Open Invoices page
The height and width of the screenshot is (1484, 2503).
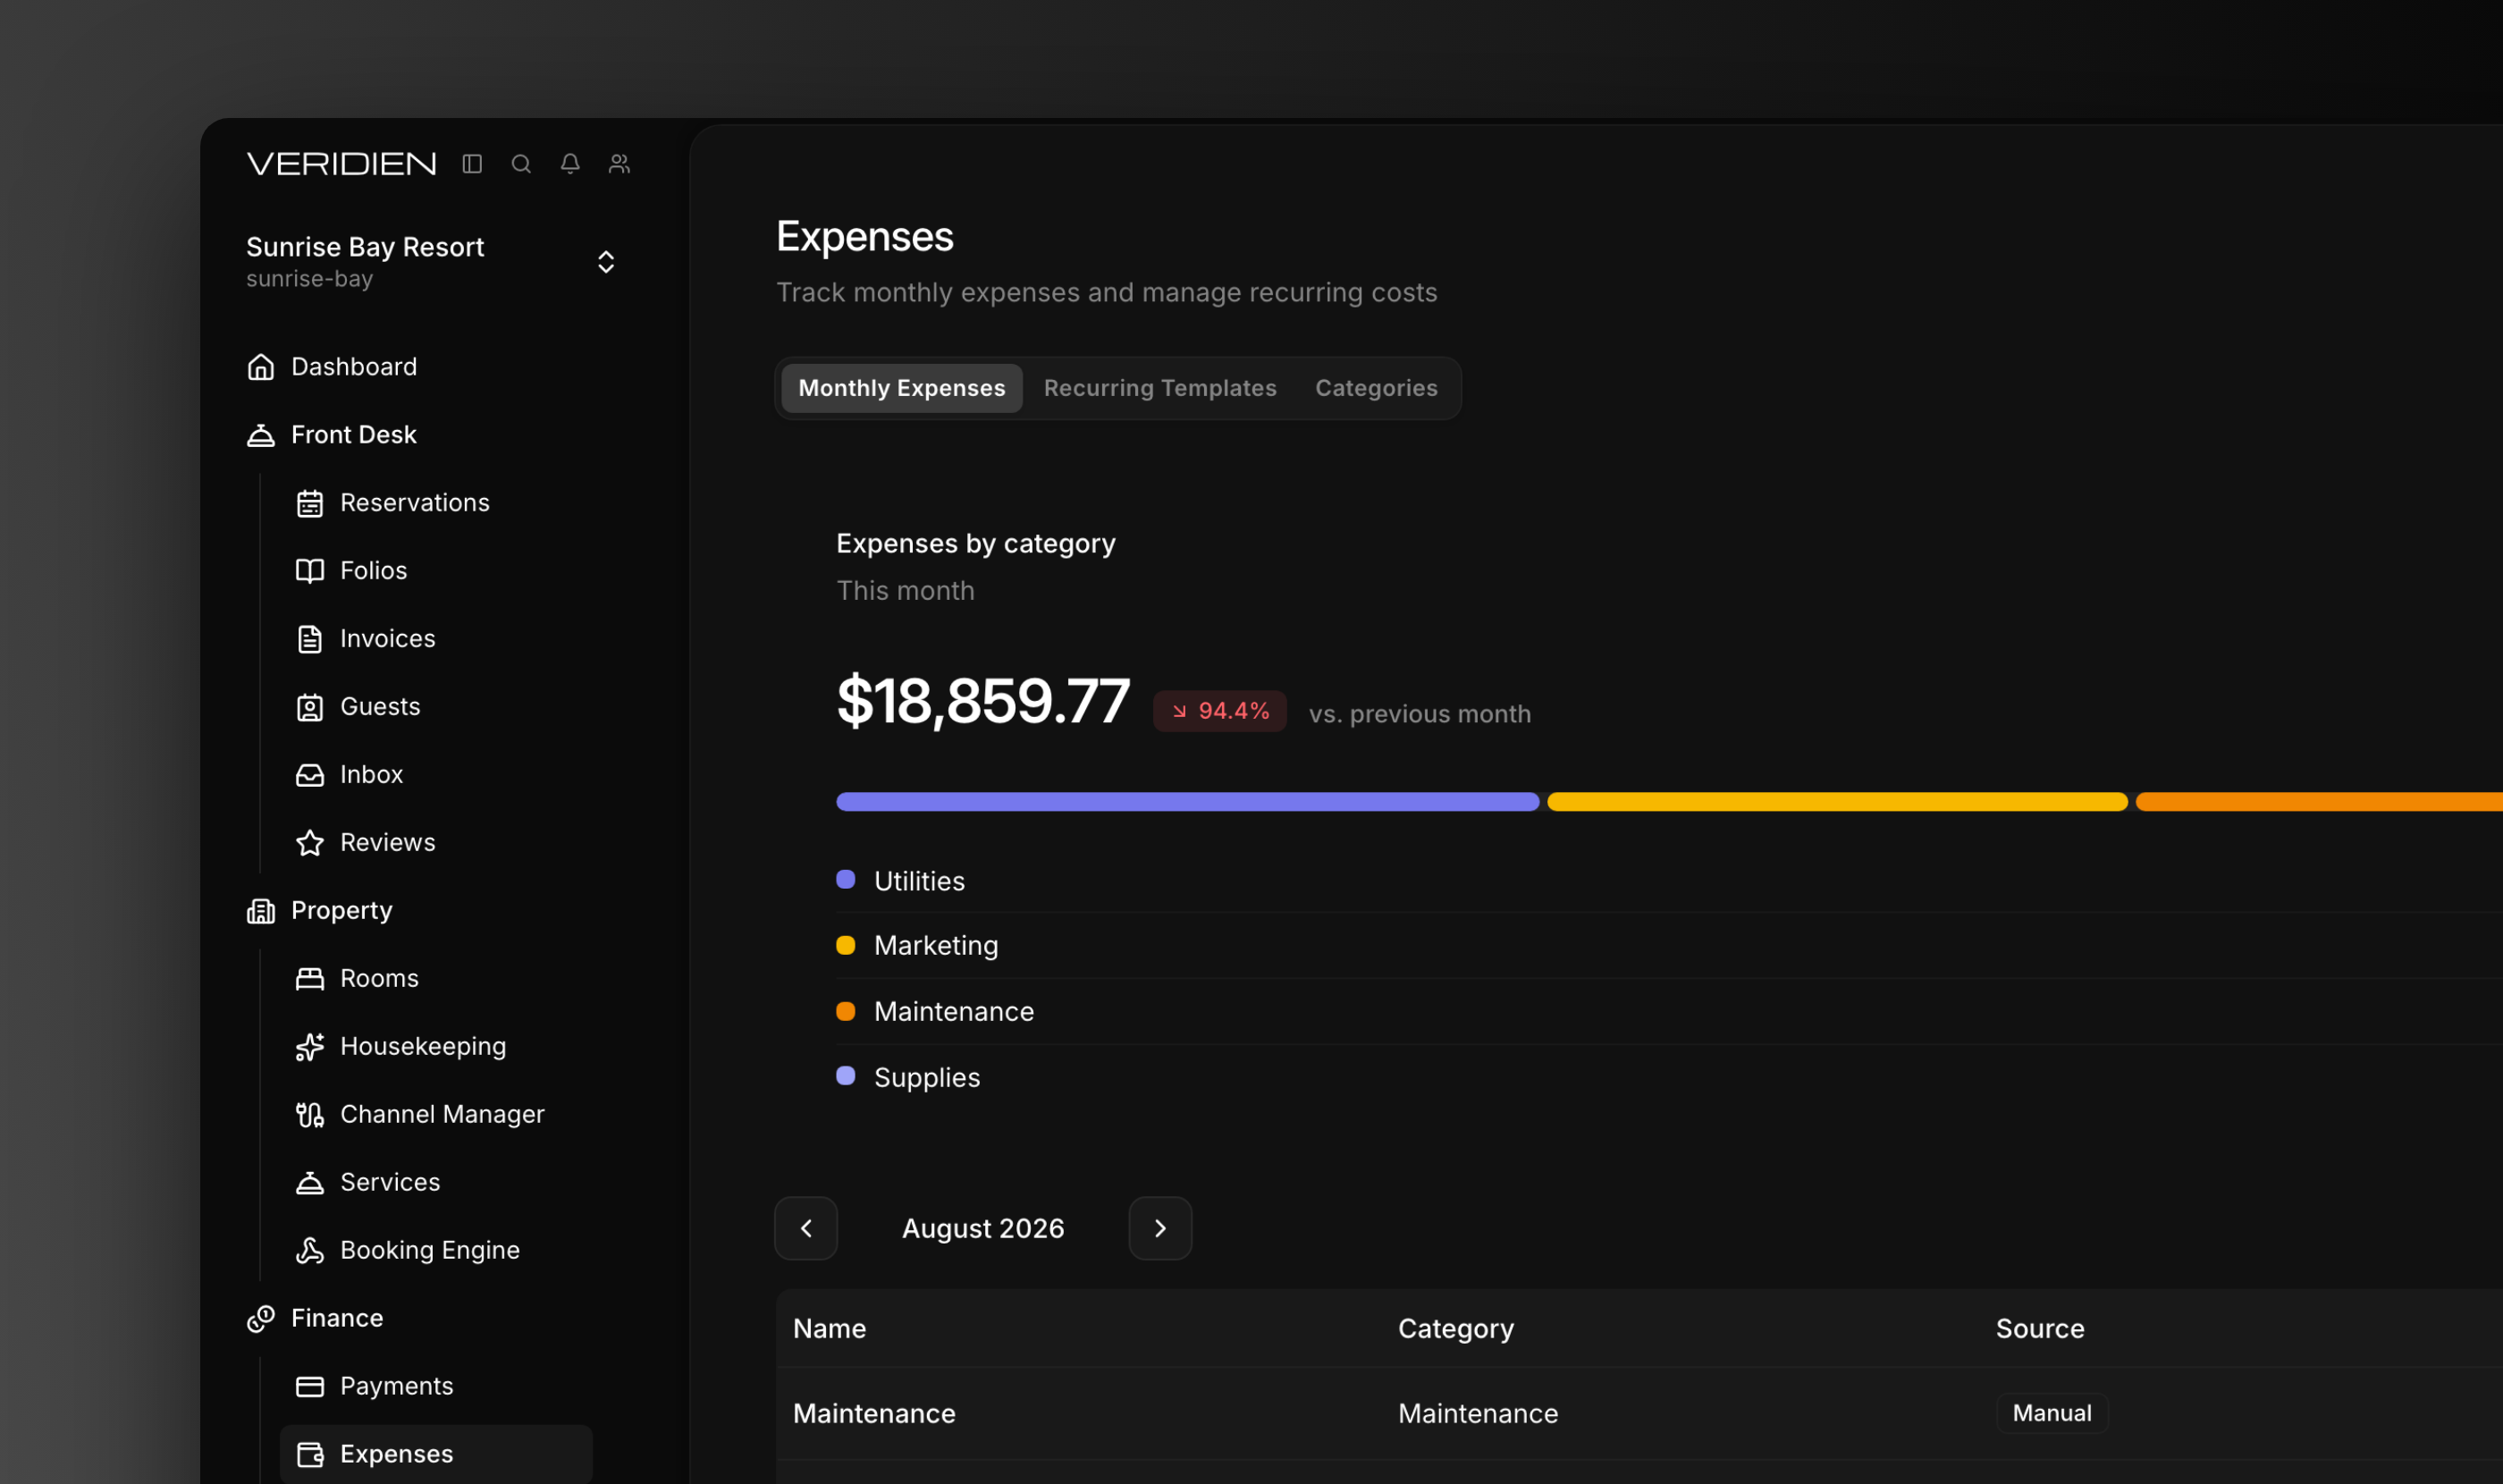pos(388,639)
